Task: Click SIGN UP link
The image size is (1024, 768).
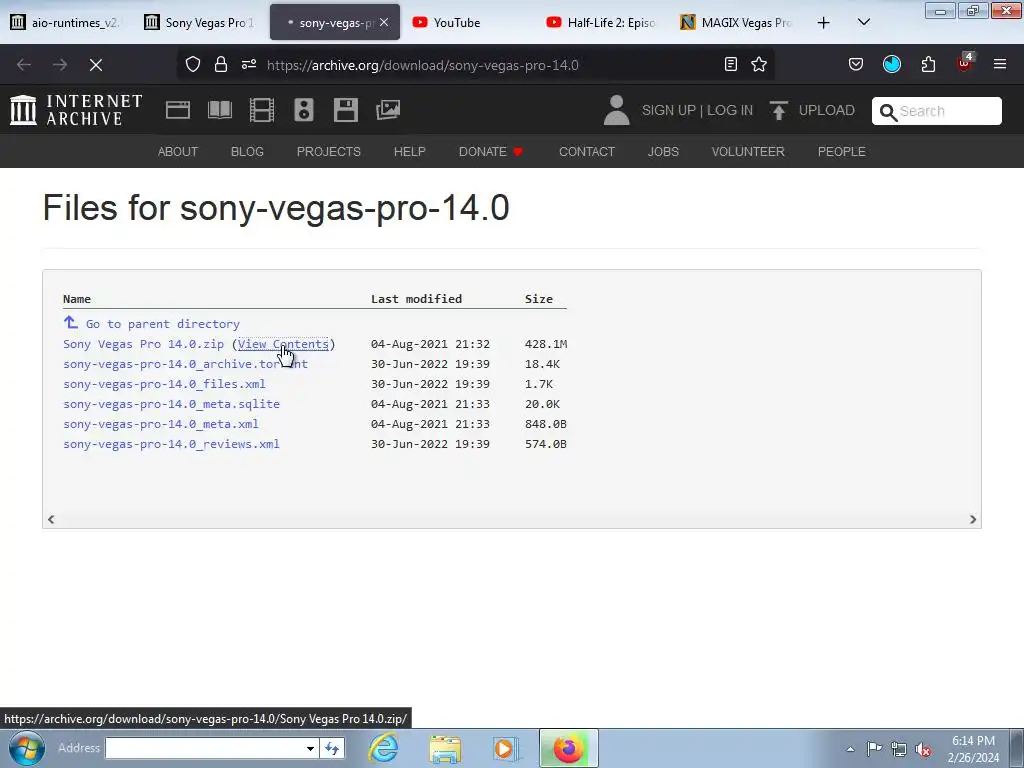Action: tap(668, 110)
